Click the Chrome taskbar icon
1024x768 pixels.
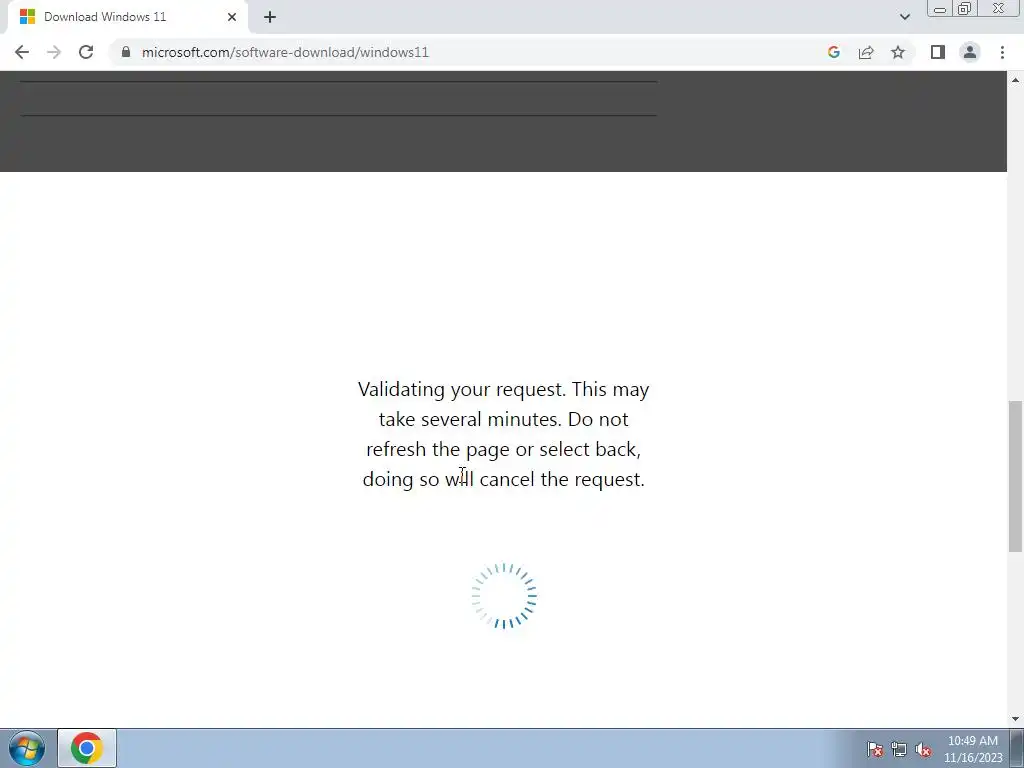click(87, 748)
